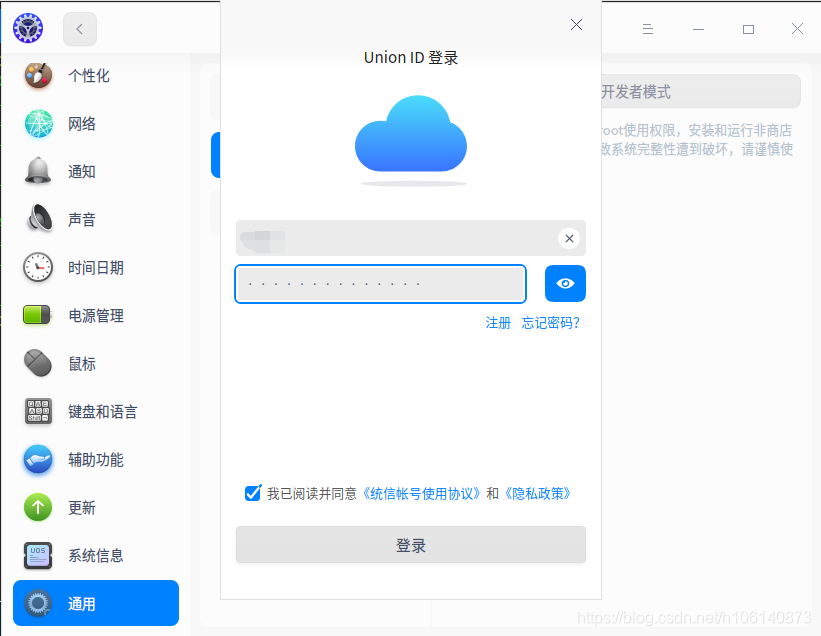
Task: Open the 键盘和语言 keyboard icon
Action: 38,411
